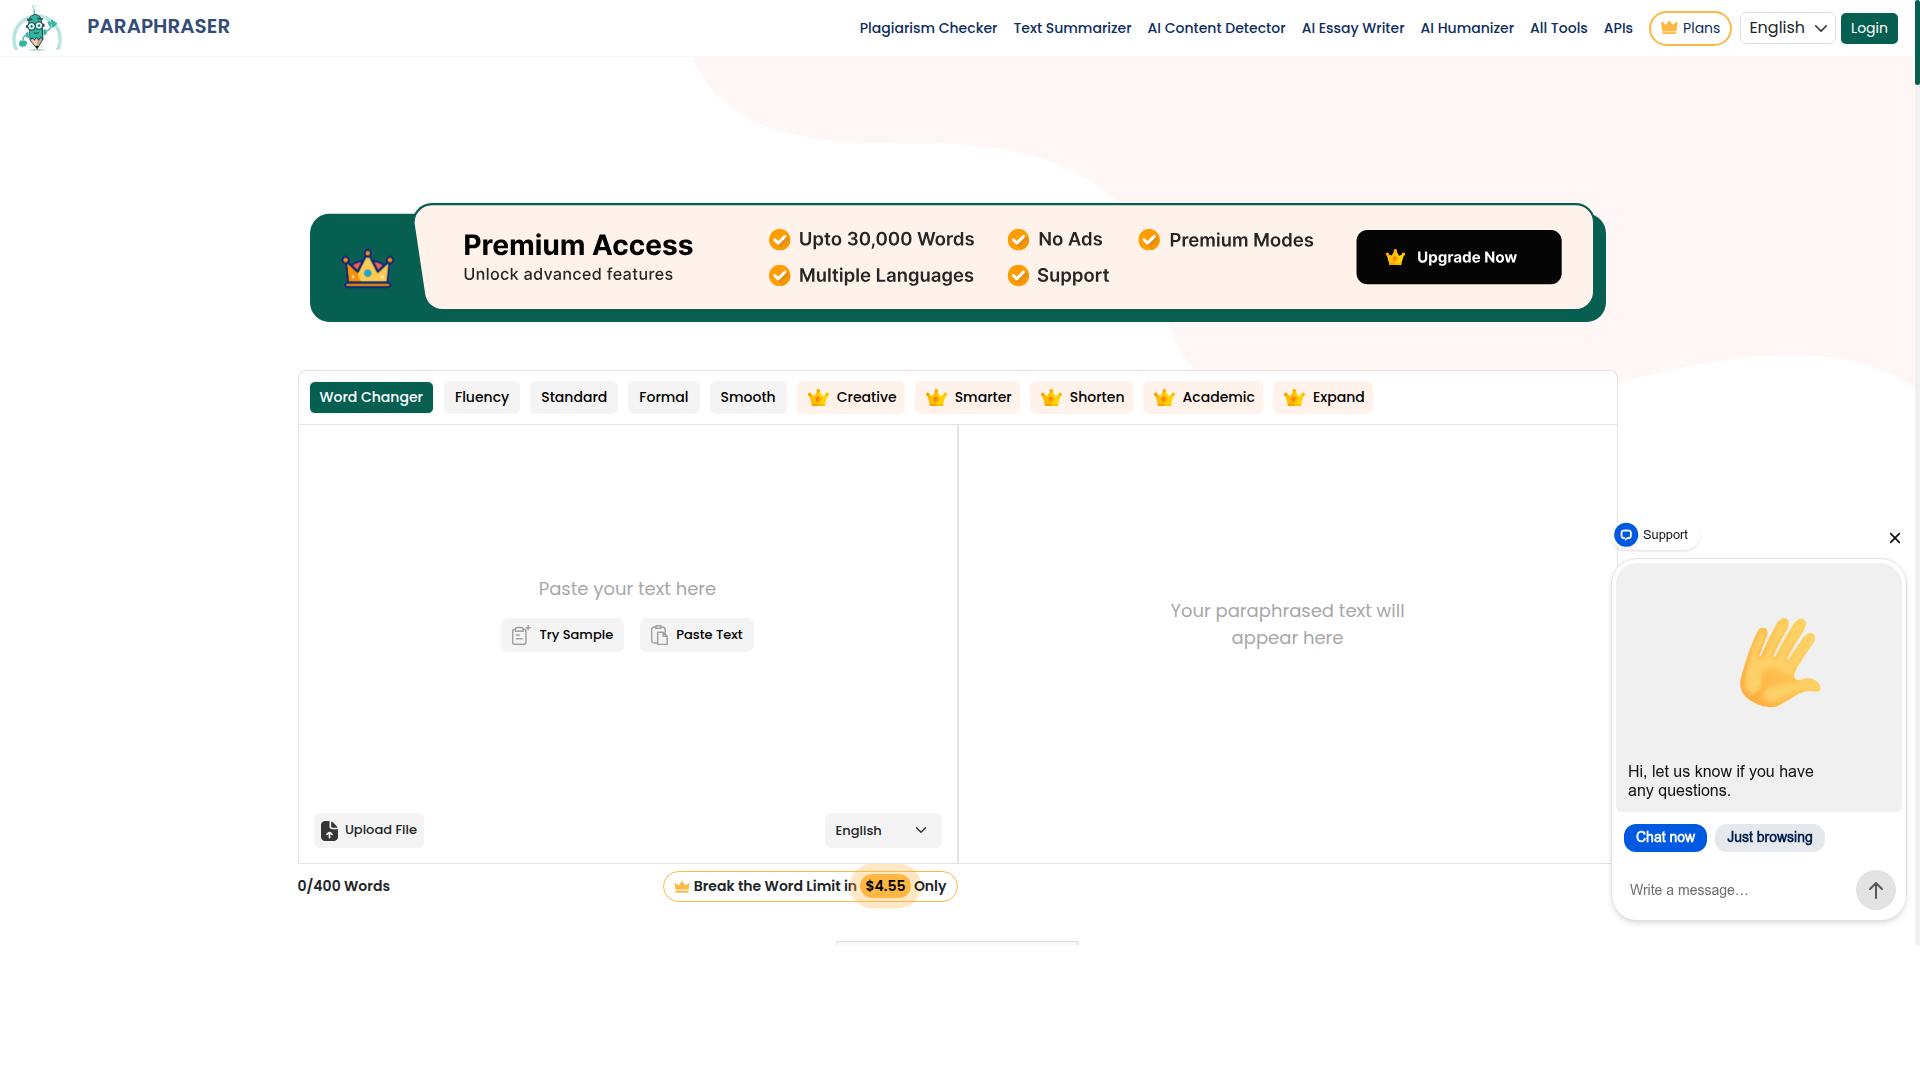Open the input language English dropdown
This screenshot has height=1080, width=1920.
882,831
